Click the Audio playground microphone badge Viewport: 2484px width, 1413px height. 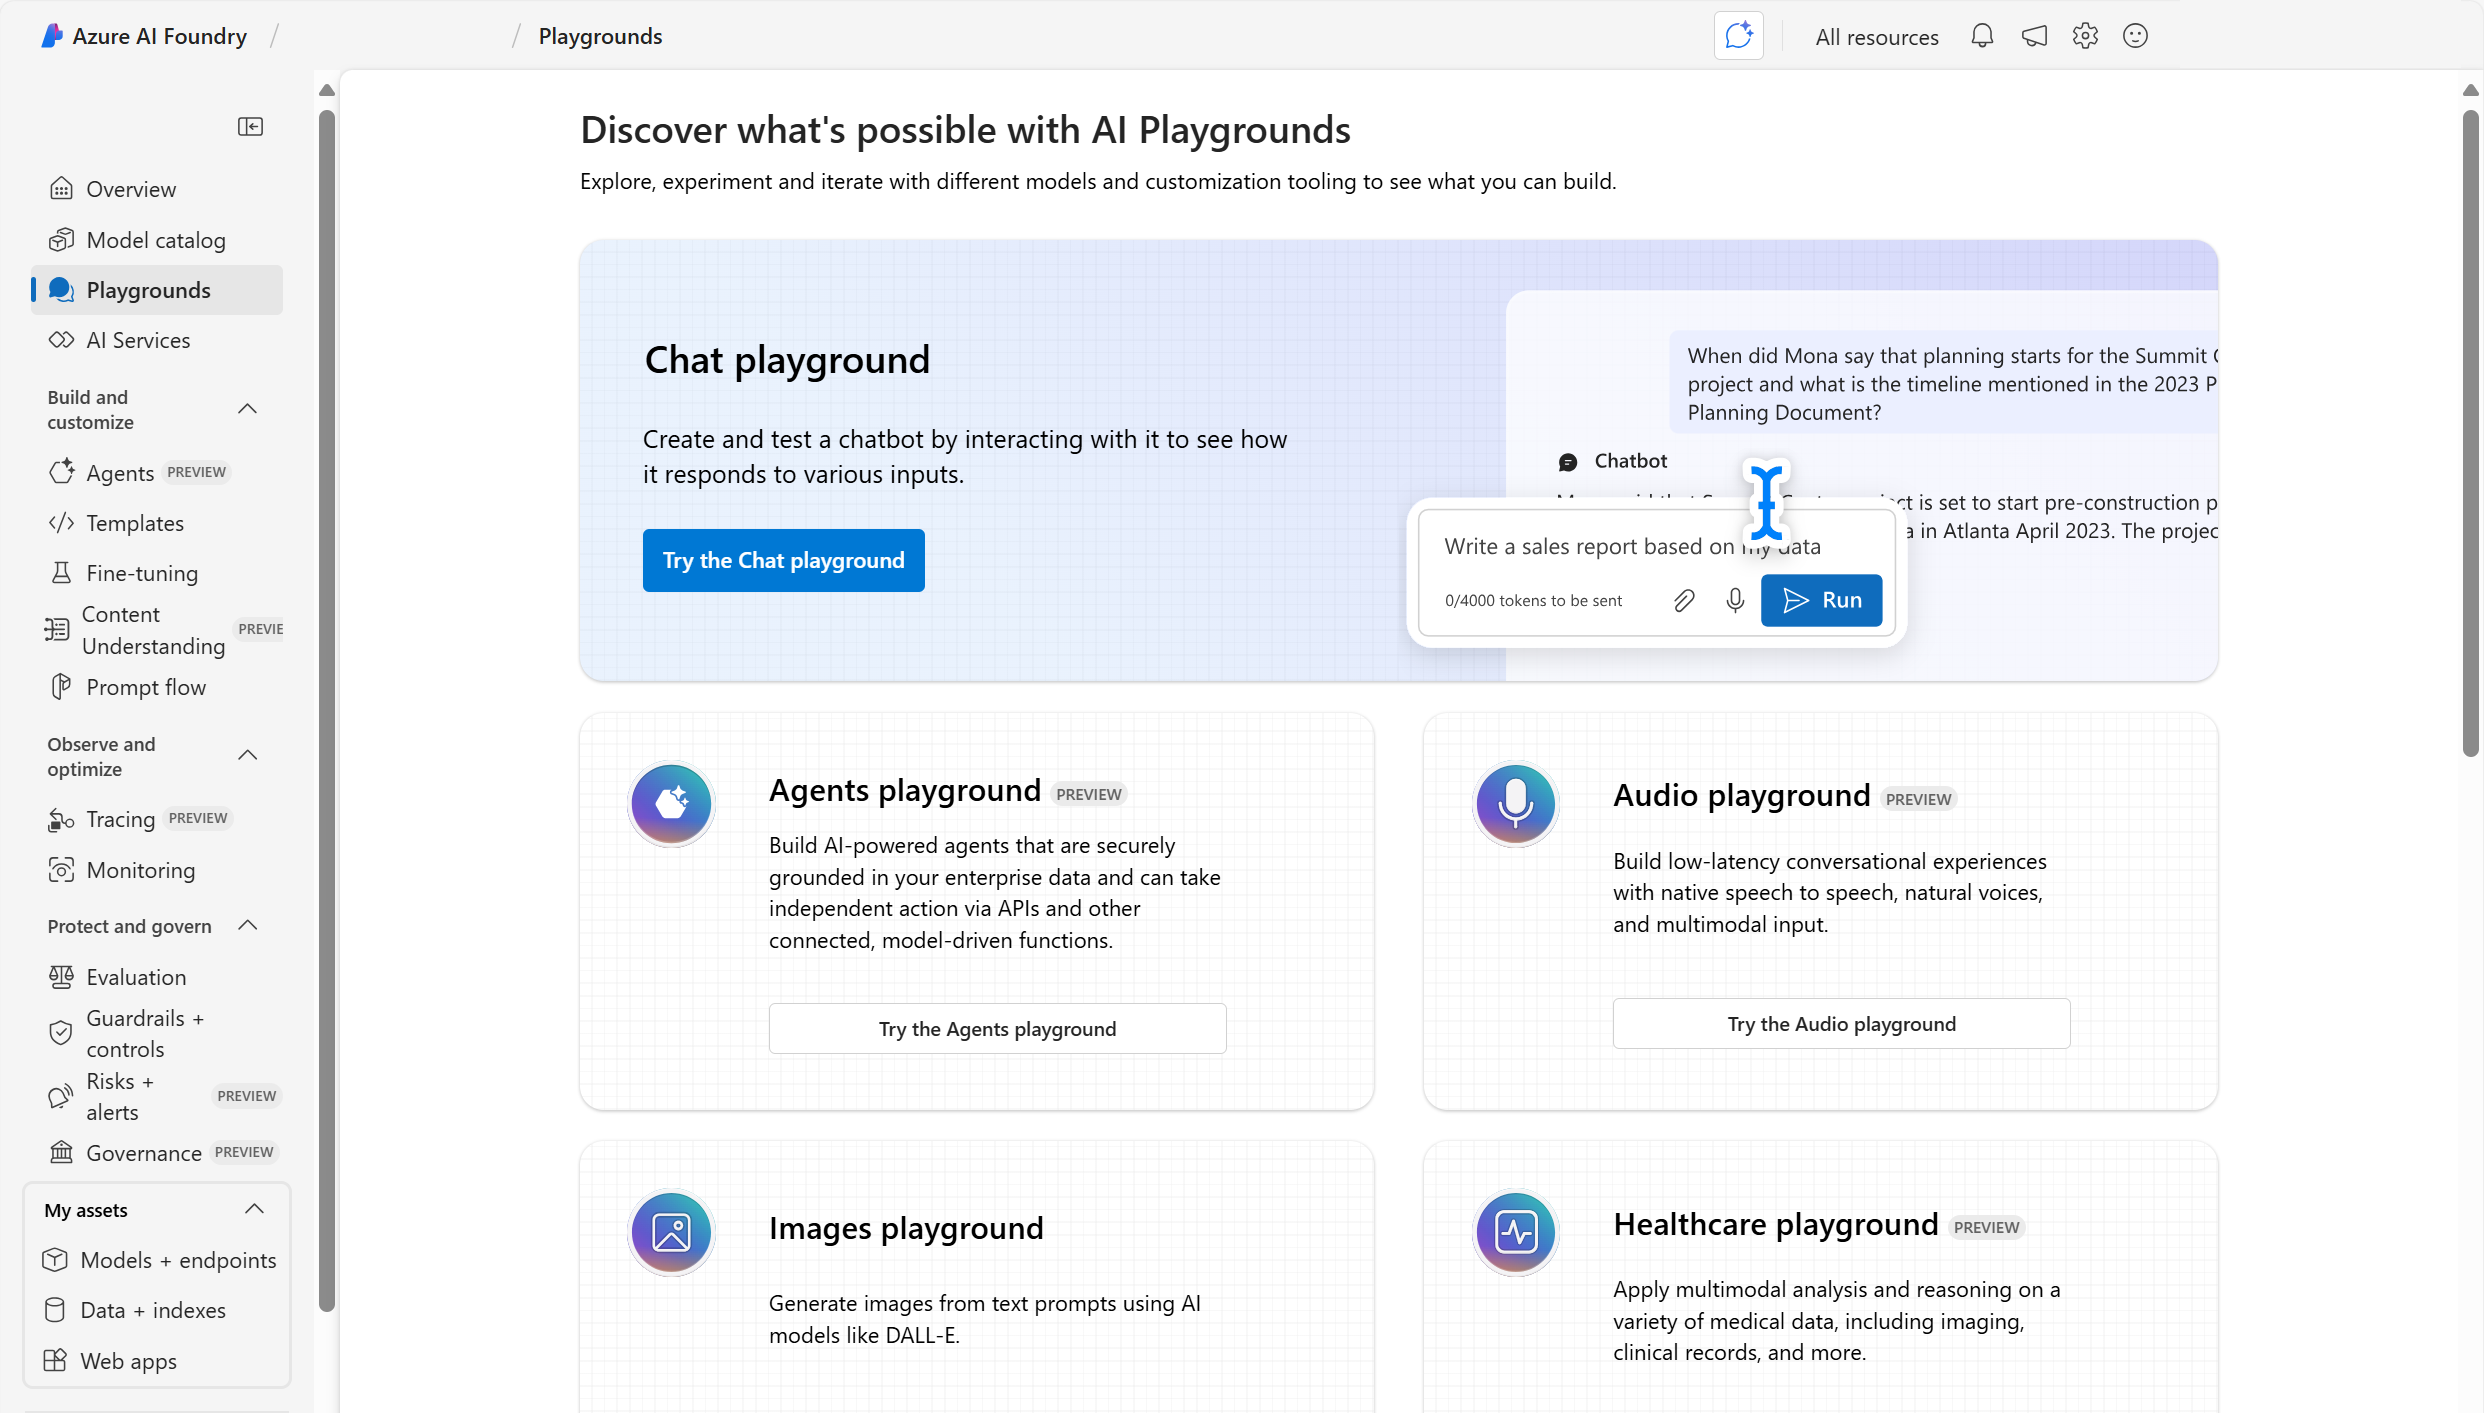coord(1515,803)
